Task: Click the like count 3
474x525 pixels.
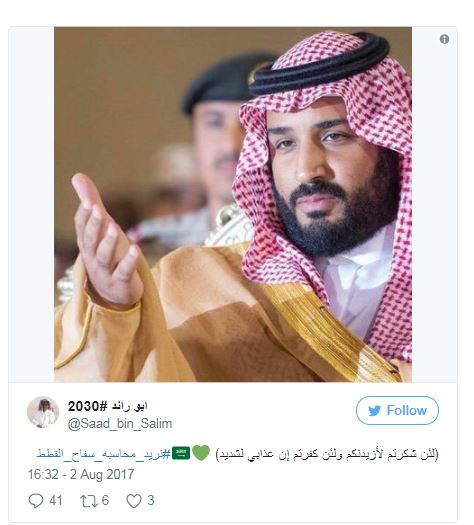Action: coord(151,501)
